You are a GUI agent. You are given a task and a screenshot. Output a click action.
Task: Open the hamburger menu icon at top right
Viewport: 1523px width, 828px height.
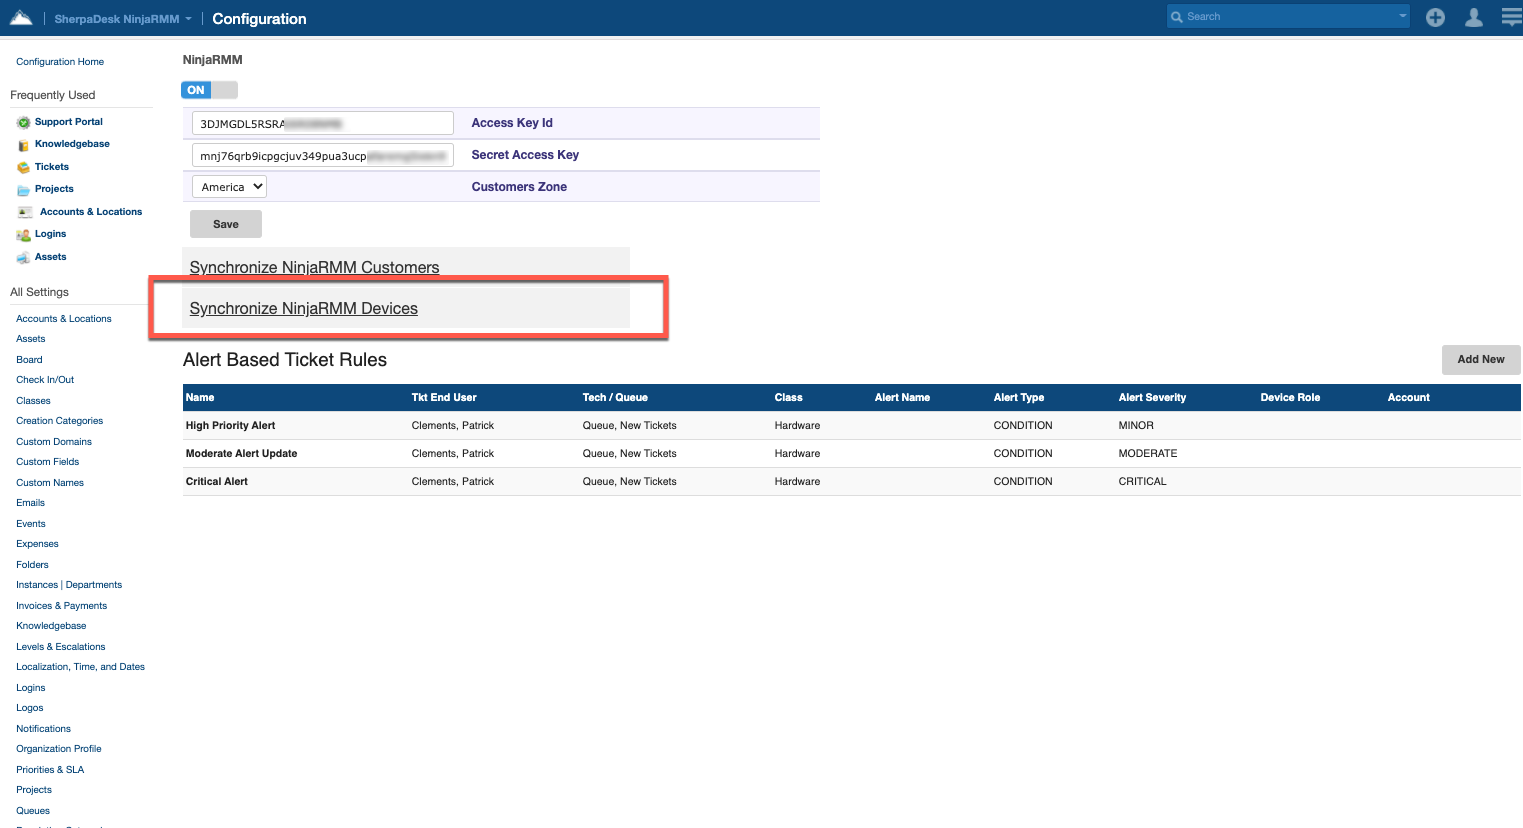[x=1511, y=17]
